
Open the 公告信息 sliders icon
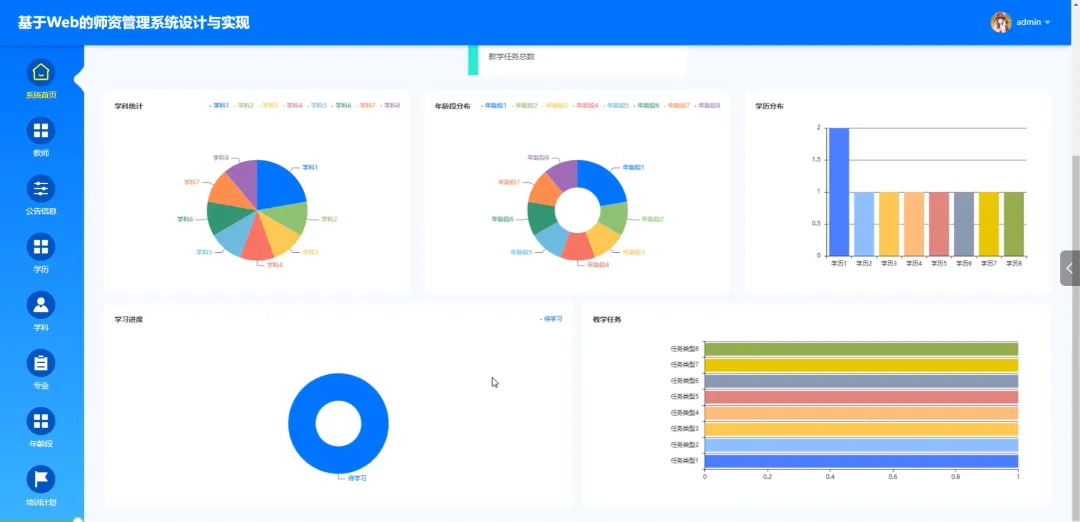(x=41, y=189)
